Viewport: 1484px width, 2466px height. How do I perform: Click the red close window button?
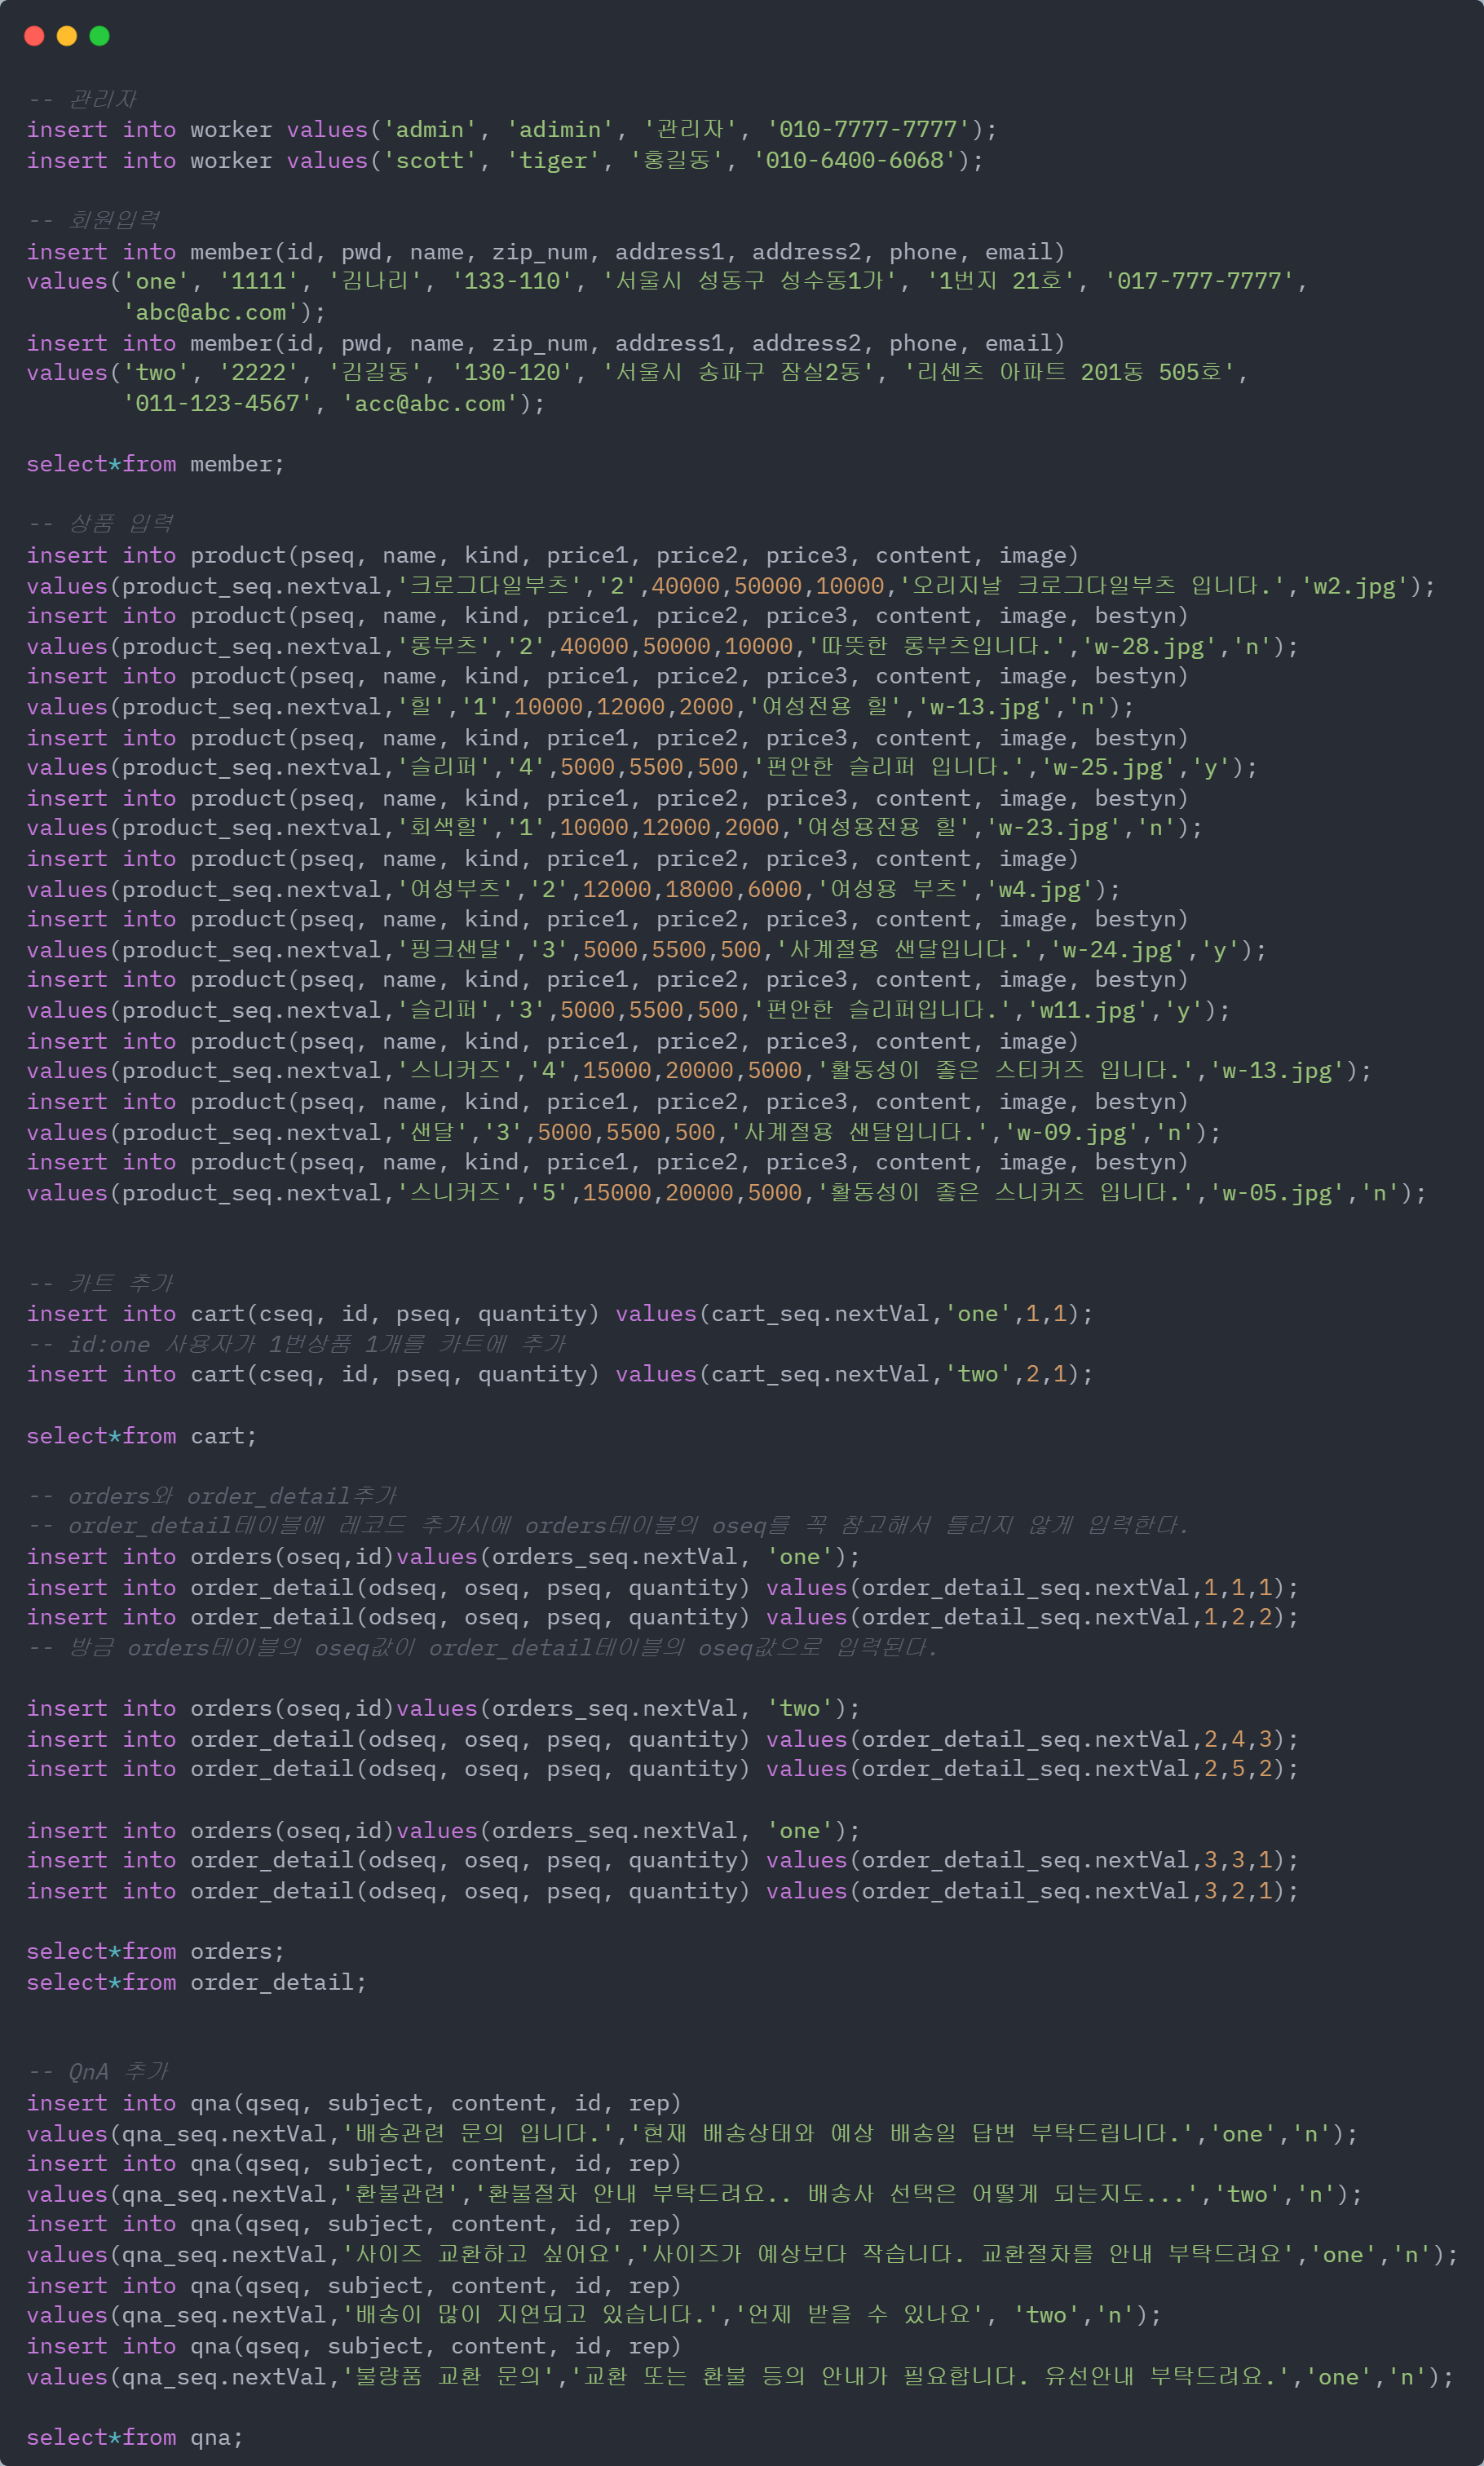[x=34, y=36]
